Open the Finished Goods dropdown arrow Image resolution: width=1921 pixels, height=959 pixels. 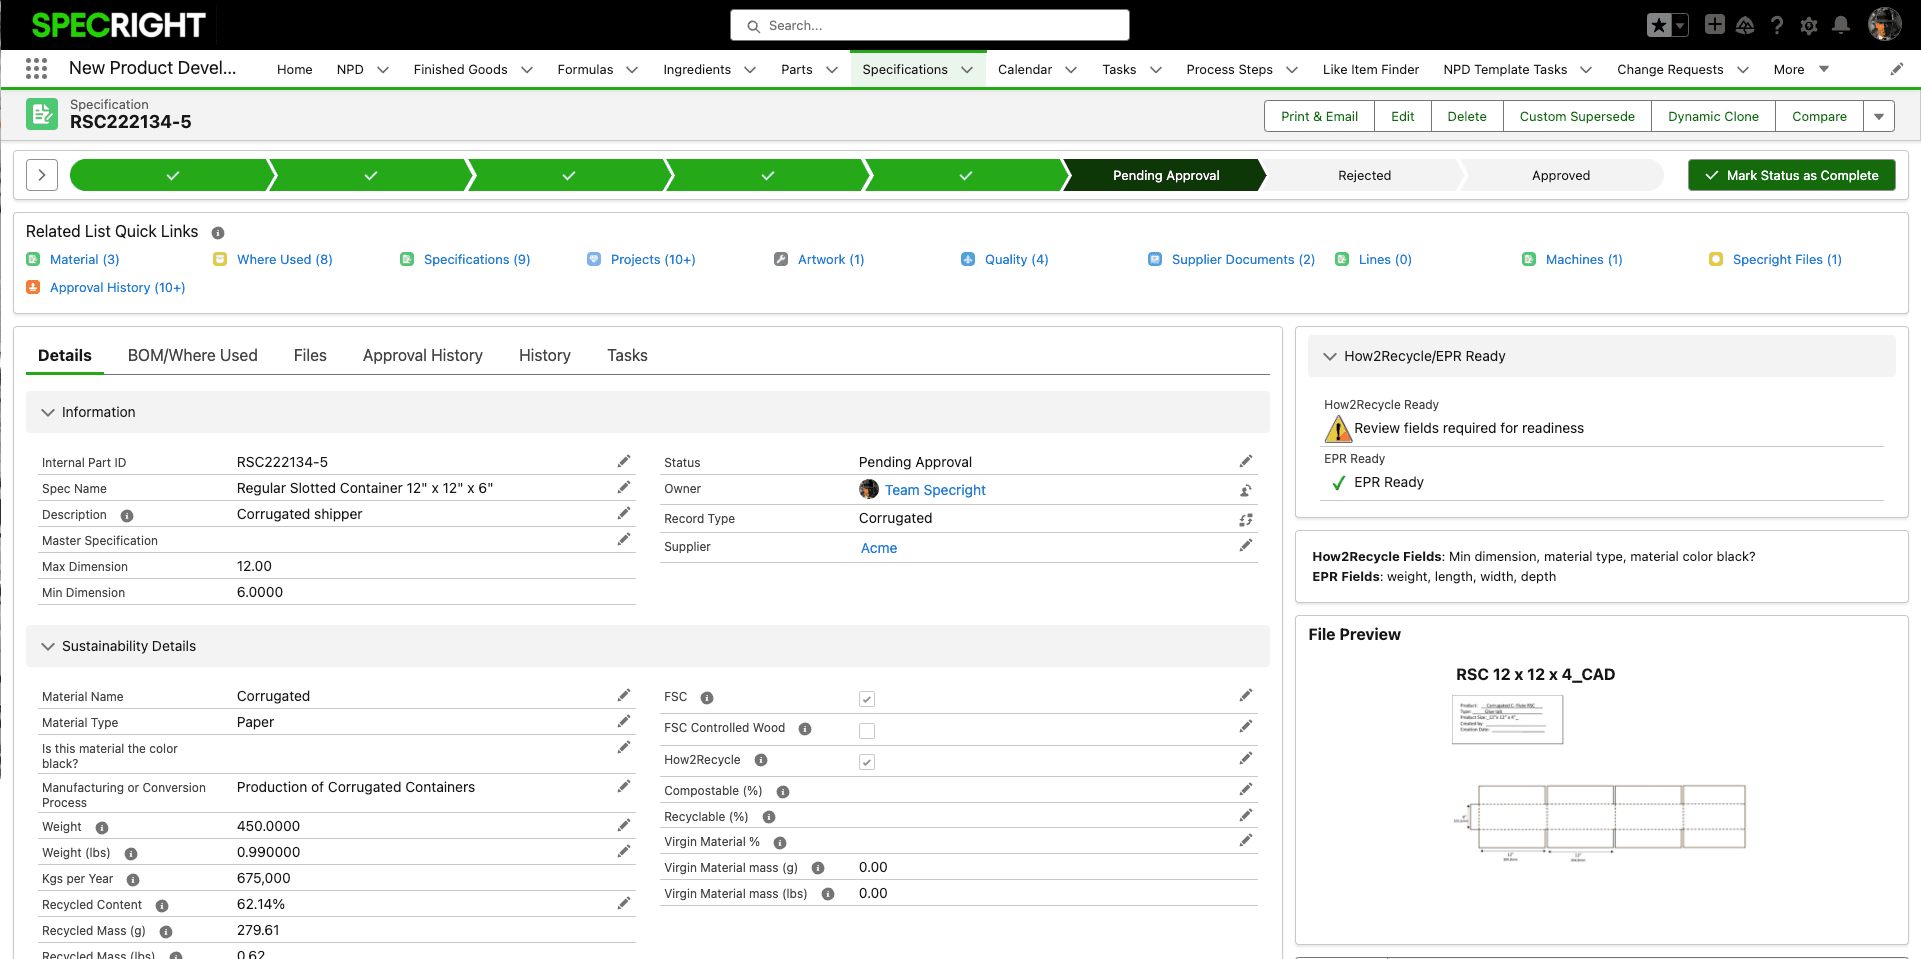[527, 69]
